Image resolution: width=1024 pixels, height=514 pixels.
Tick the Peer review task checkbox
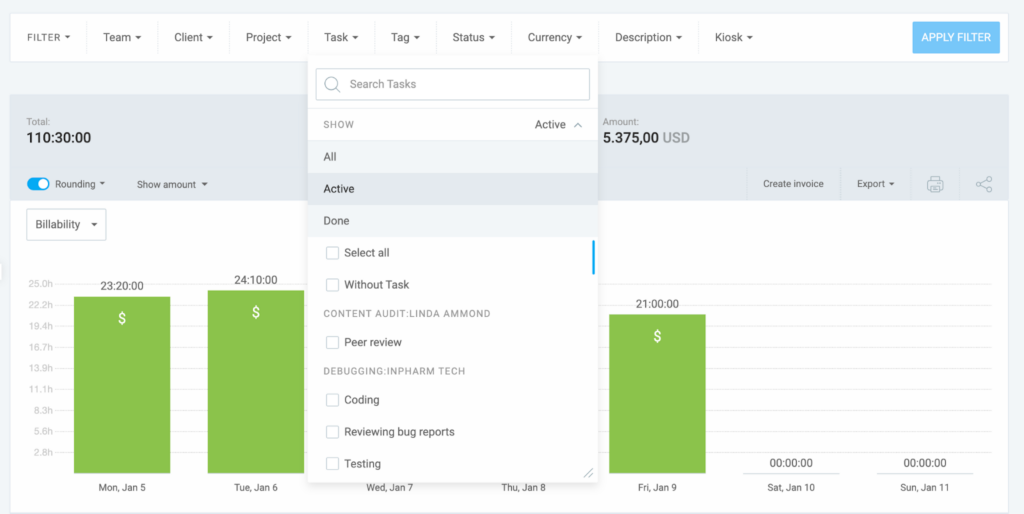click(333, 342)
